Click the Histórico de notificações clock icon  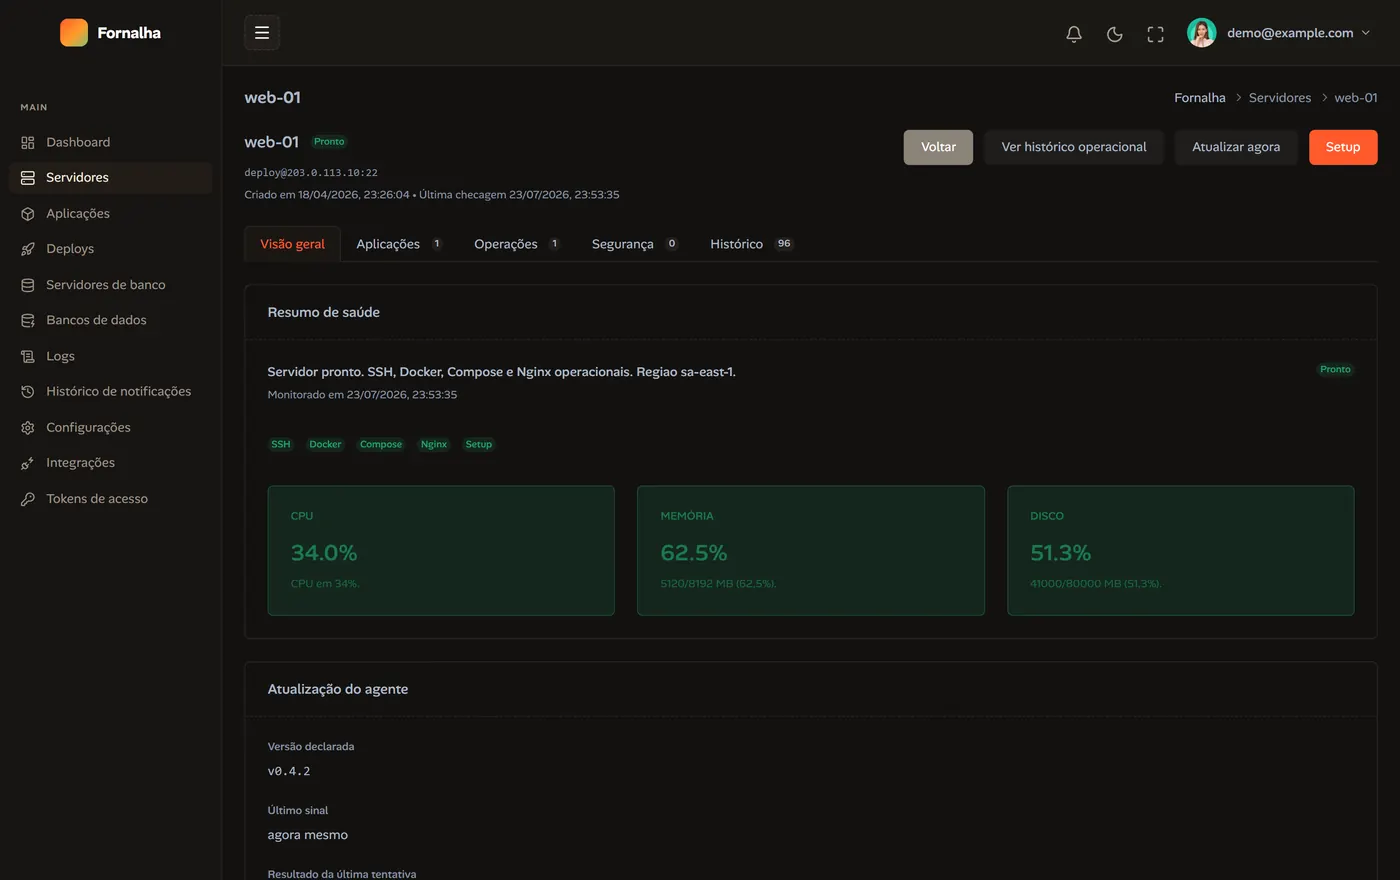[x=28, y=392]
